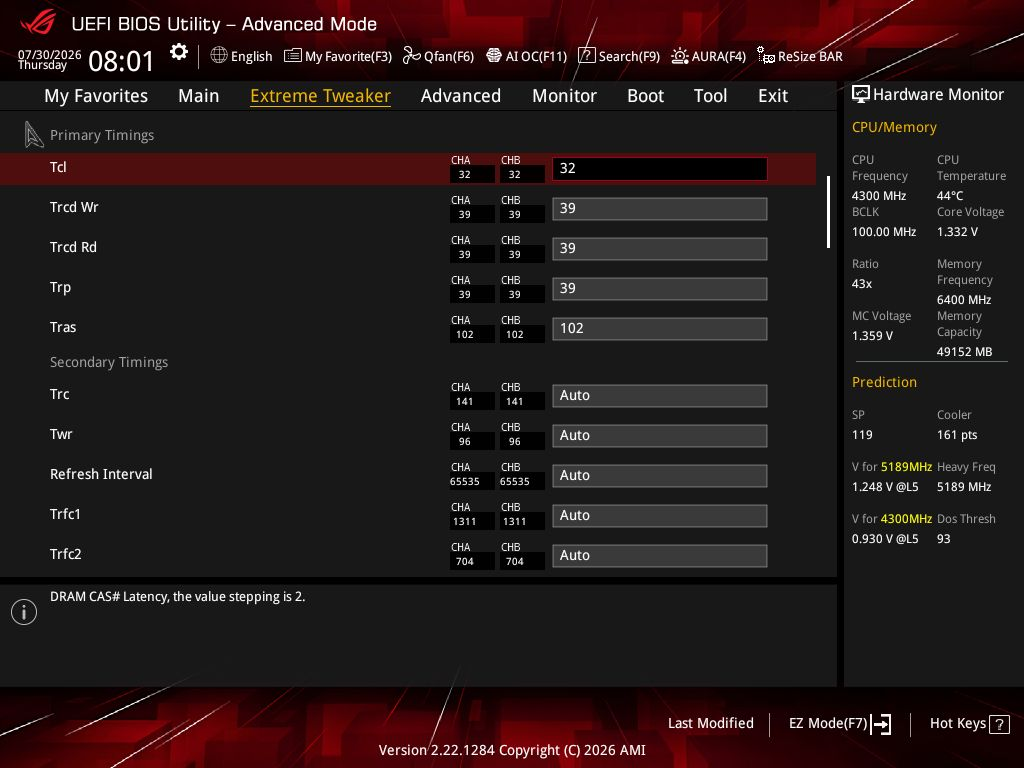Click the ReSize BAR chip icon

coord(765,56)
